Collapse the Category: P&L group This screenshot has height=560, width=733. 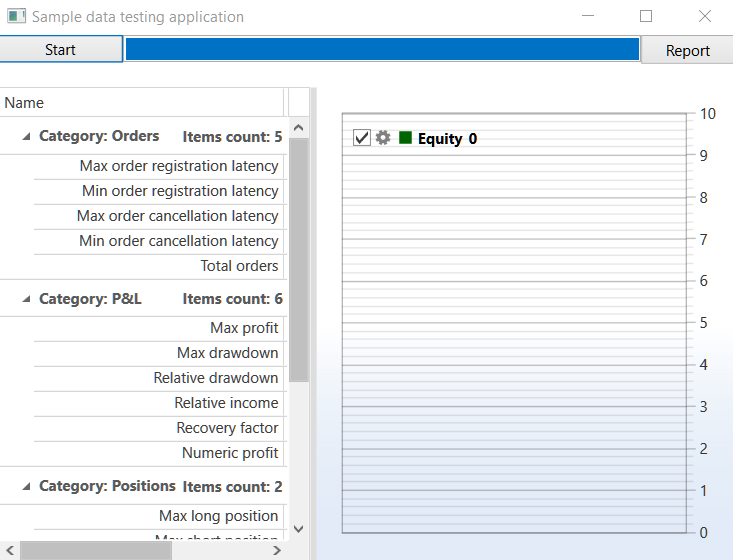26,299
